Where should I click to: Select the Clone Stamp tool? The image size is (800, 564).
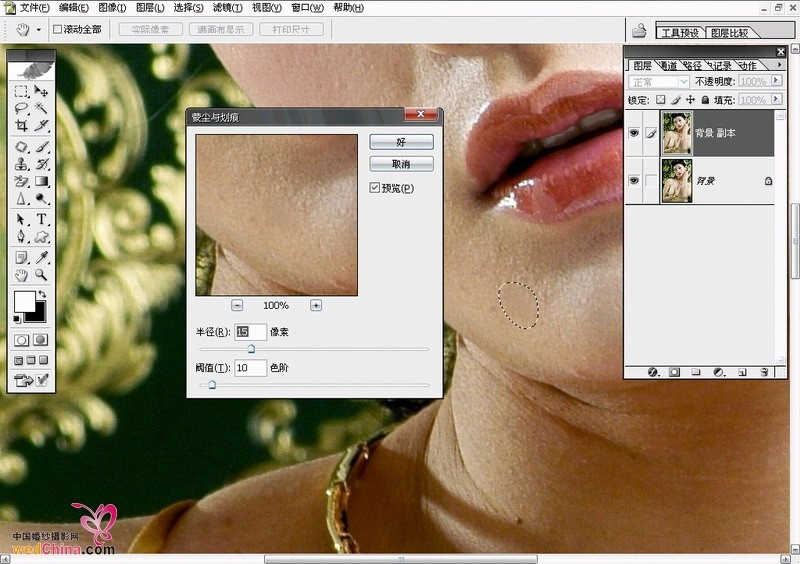pos(21,164)
